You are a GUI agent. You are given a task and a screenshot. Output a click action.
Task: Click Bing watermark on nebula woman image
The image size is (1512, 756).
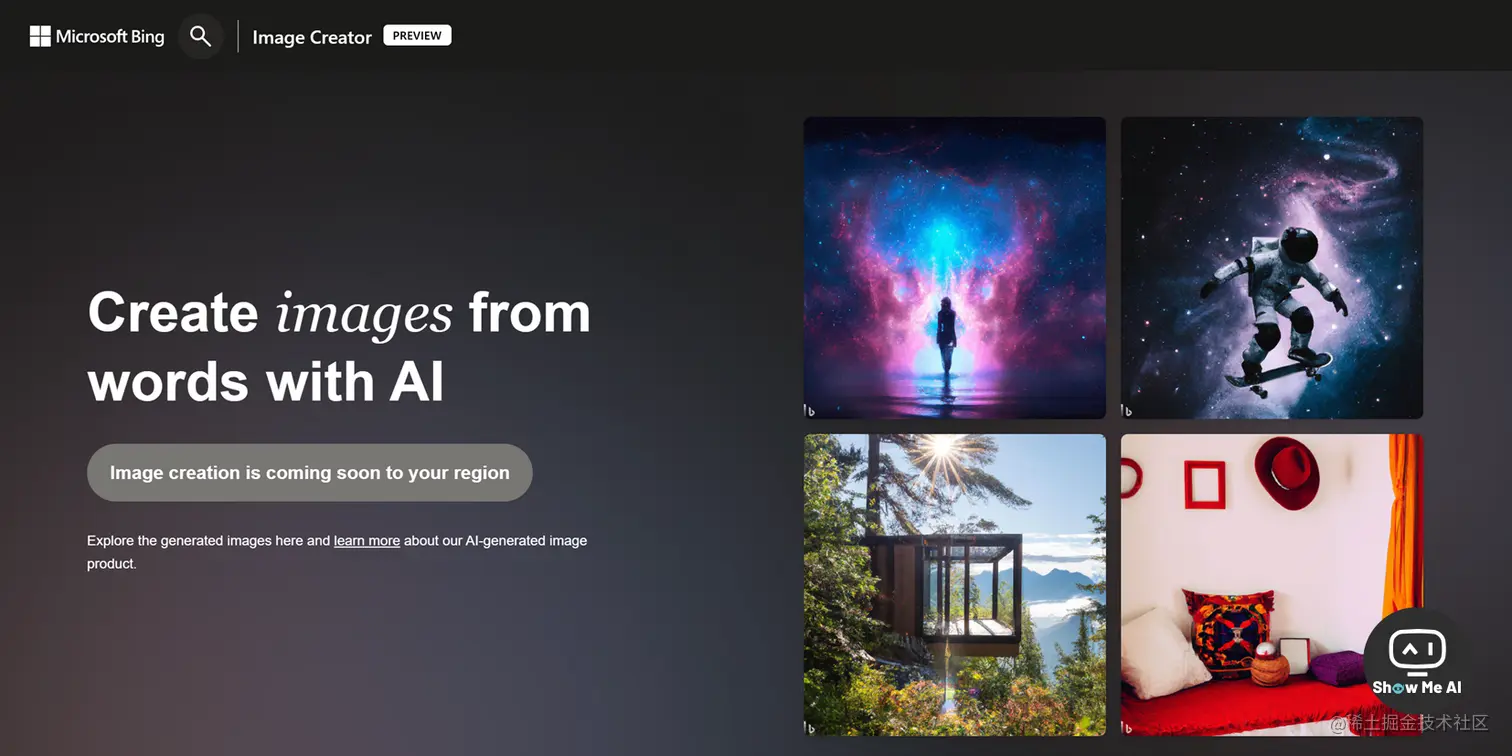tap(810, 410)
